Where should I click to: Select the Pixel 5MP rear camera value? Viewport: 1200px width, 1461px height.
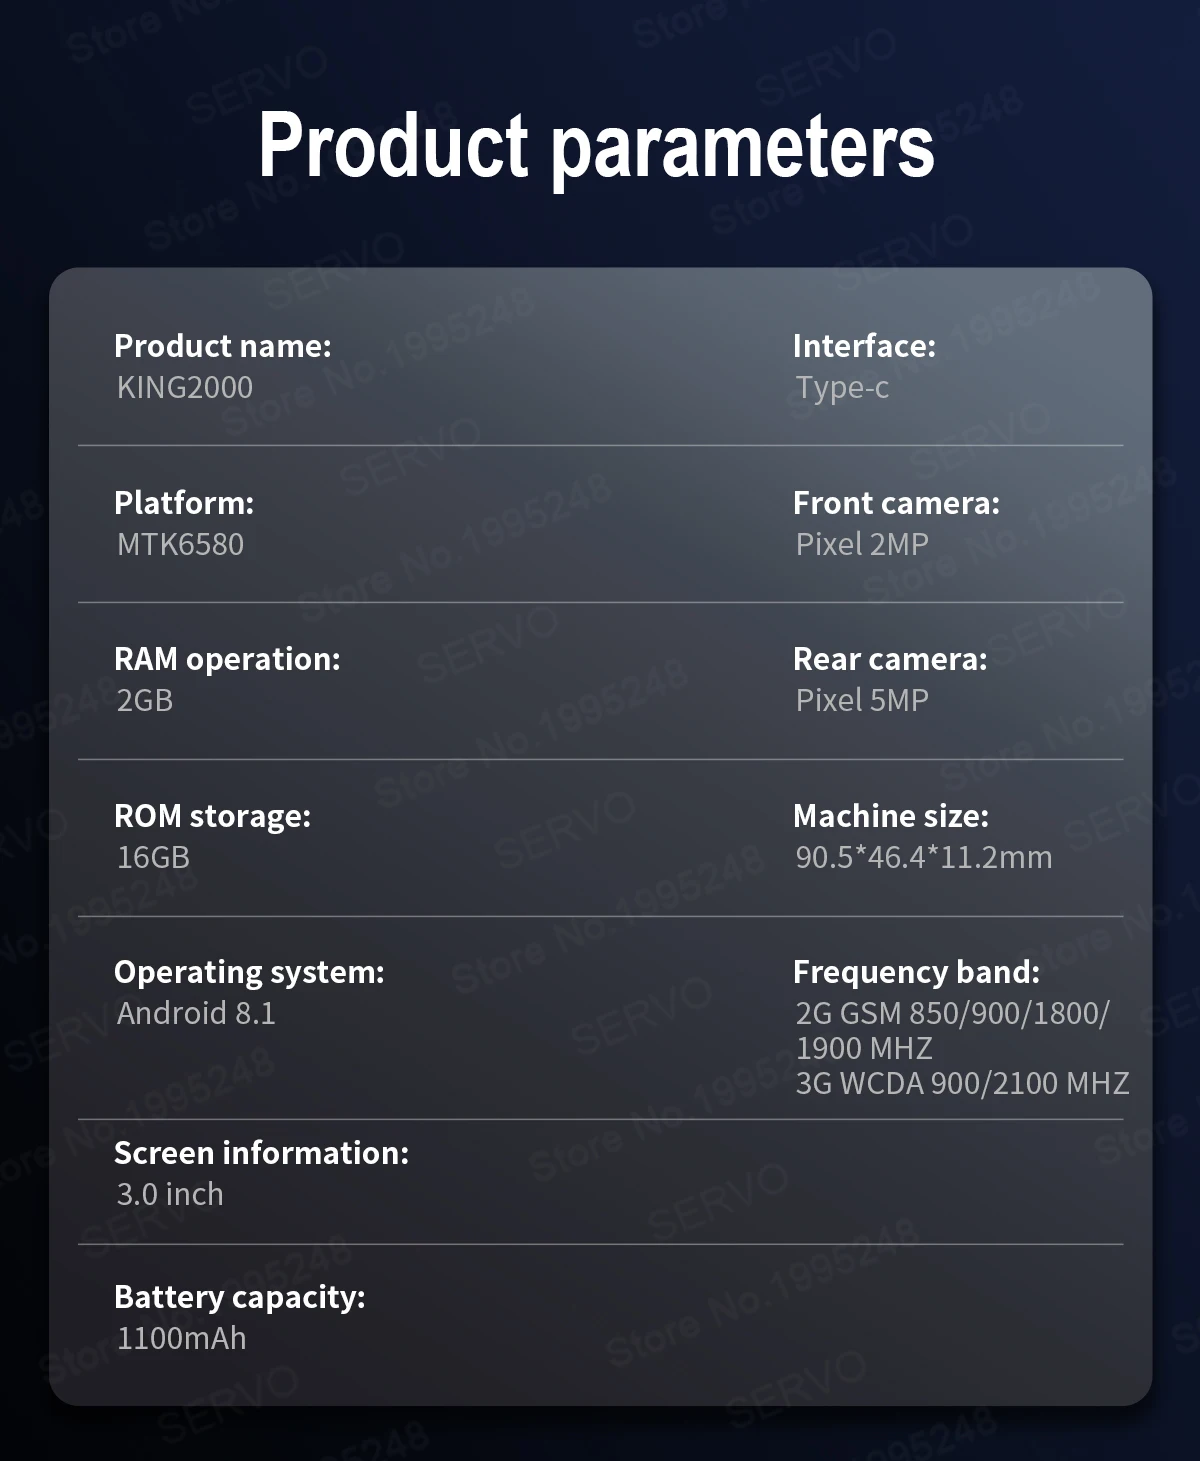(862, 701)
